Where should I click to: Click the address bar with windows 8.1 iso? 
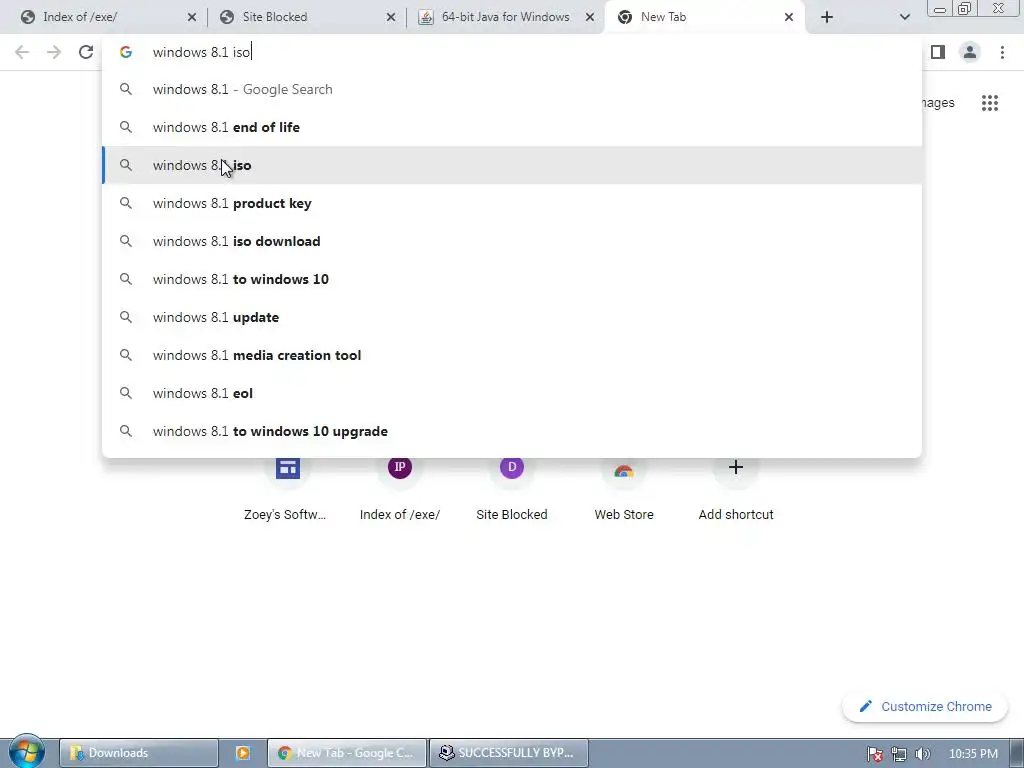pos(512,52)
